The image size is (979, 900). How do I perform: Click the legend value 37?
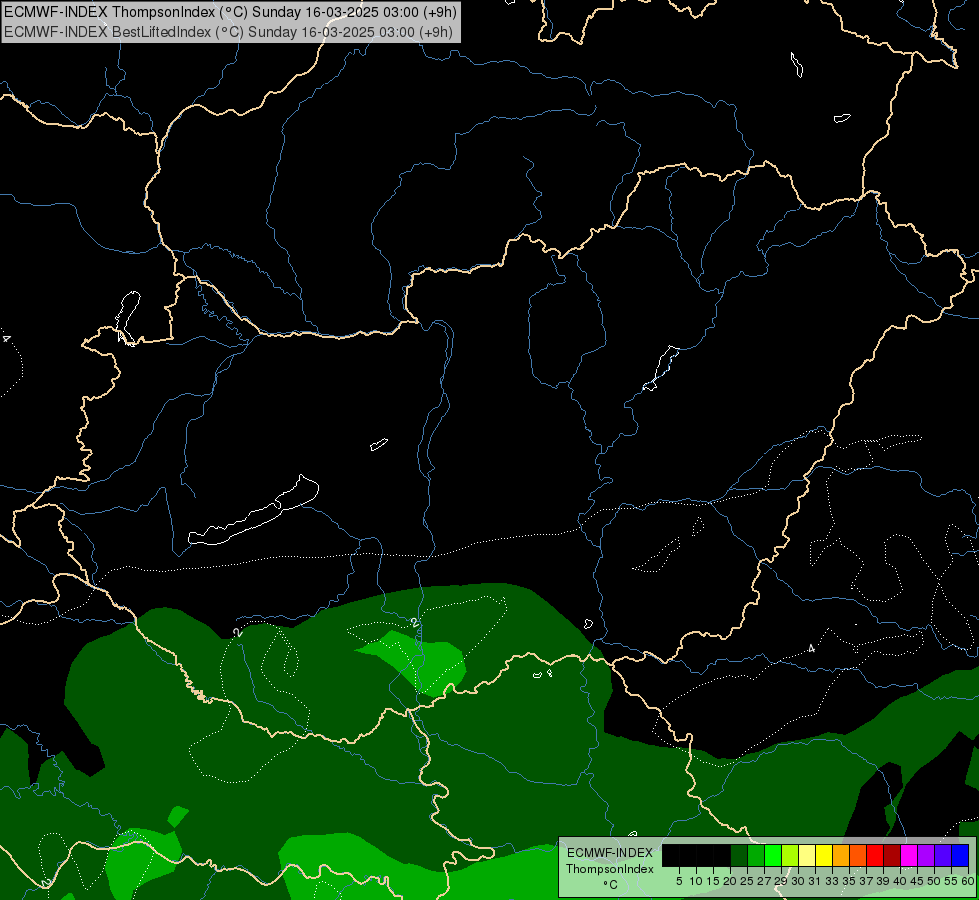[866, 881]
